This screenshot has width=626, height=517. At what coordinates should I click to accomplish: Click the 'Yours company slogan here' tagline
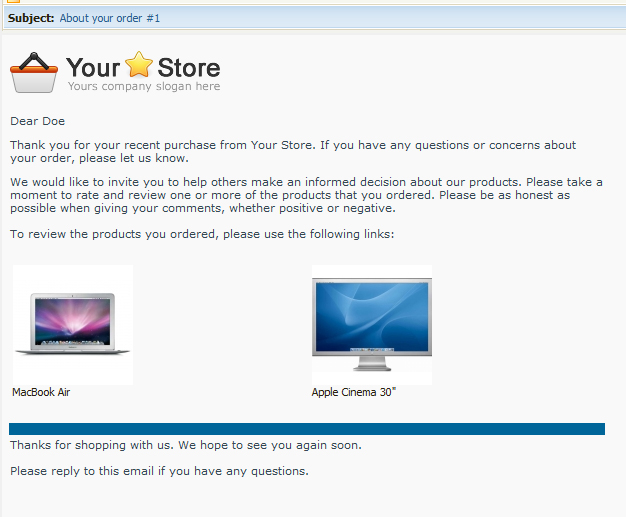144,86
